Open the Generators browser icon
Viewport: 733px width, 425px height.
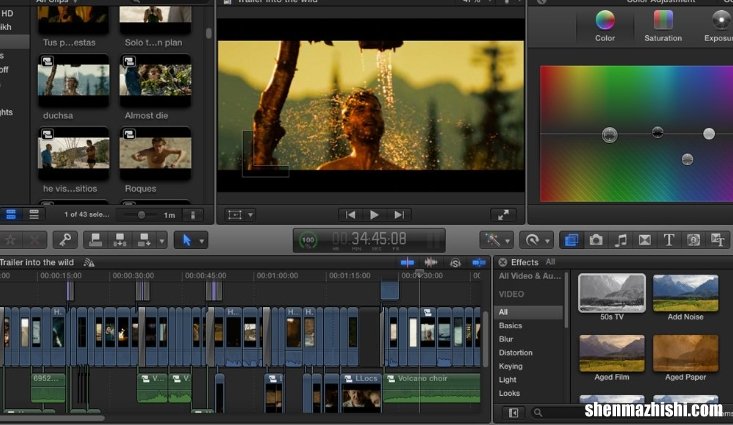pyautogui.click(x=693, y=240)
